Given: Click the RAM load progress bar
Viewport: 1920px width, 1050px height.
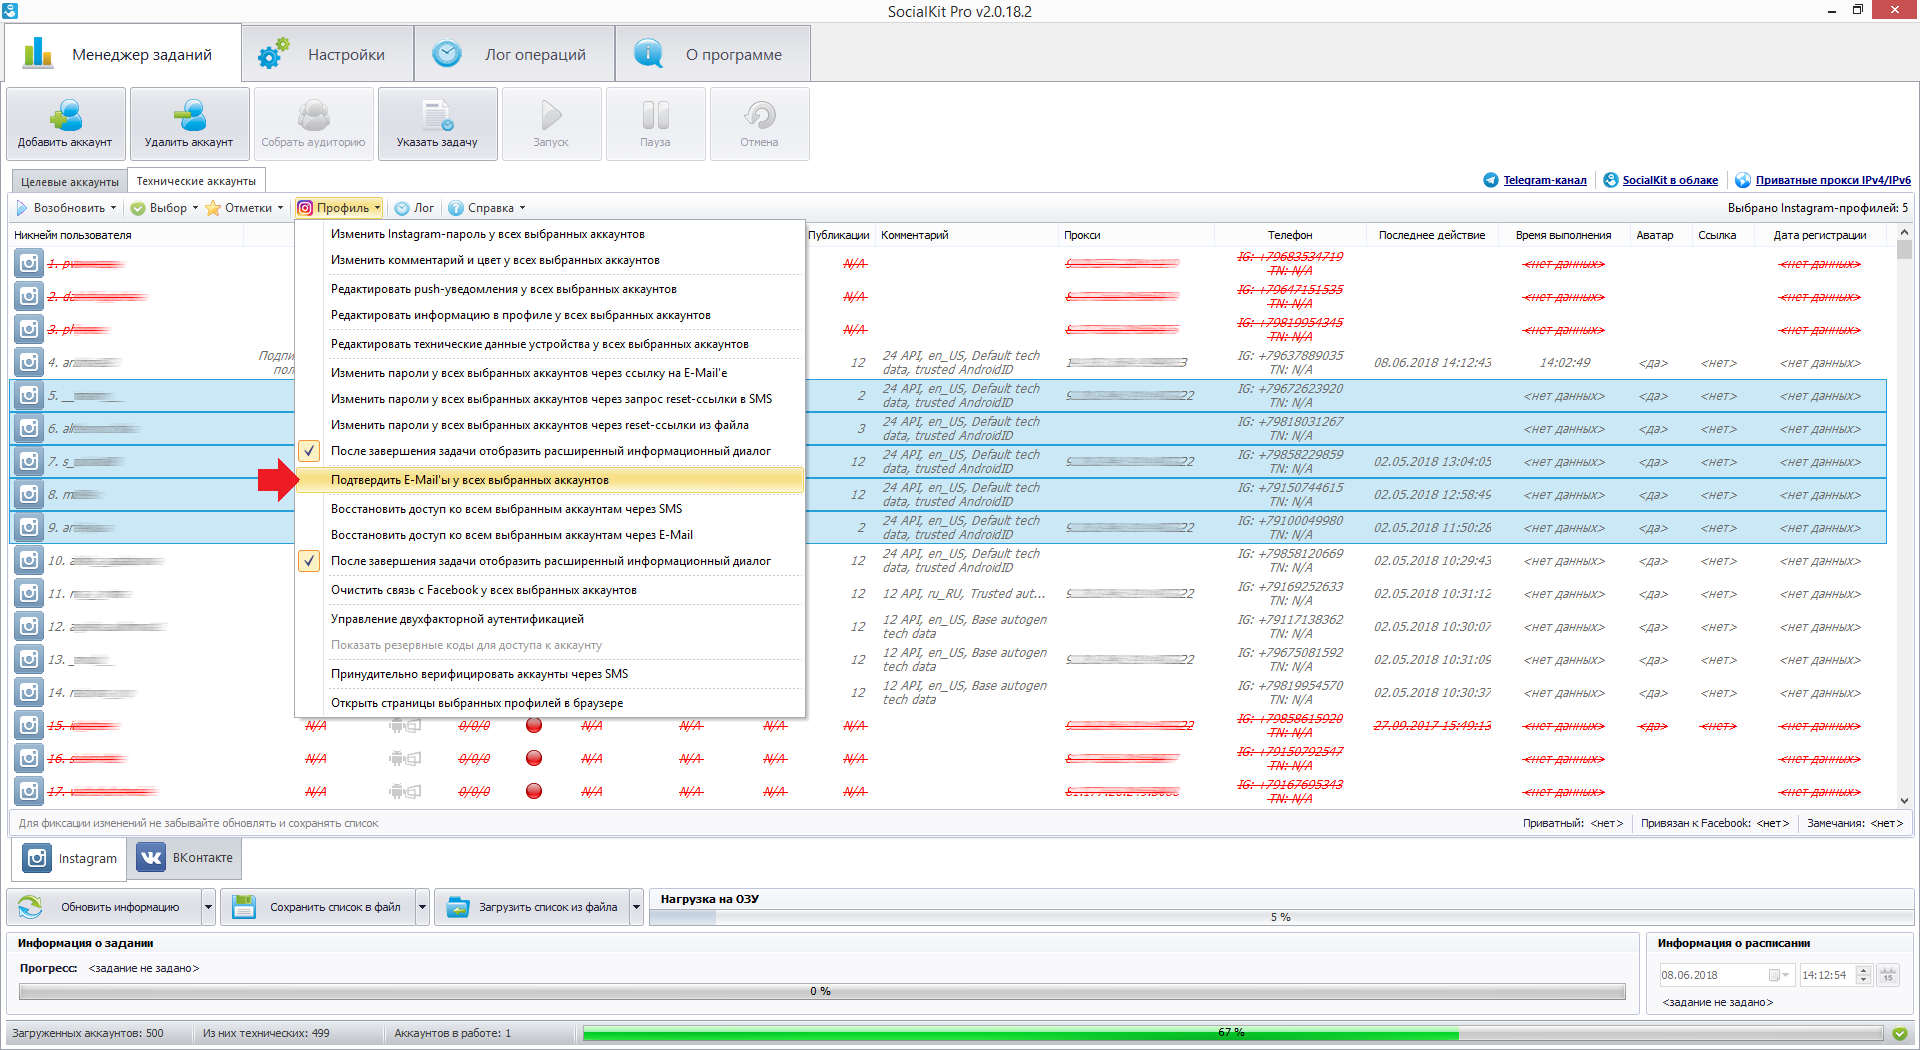Looking at the screenshot, I should (1281, 917).
